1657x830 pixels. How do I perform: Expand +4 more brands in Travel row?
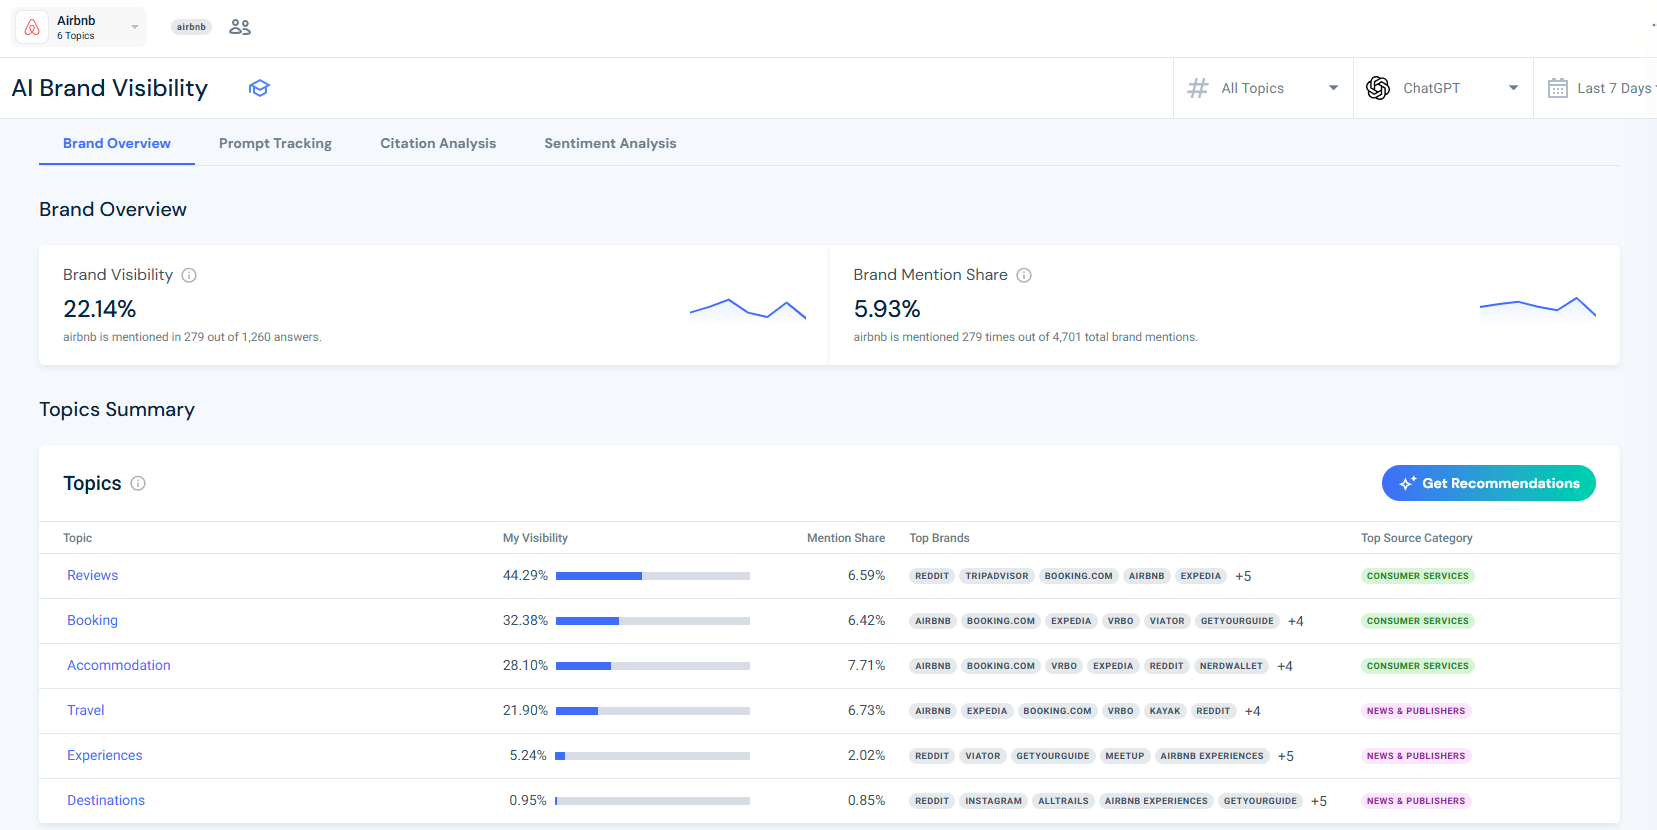click(x=1252, y=711)
